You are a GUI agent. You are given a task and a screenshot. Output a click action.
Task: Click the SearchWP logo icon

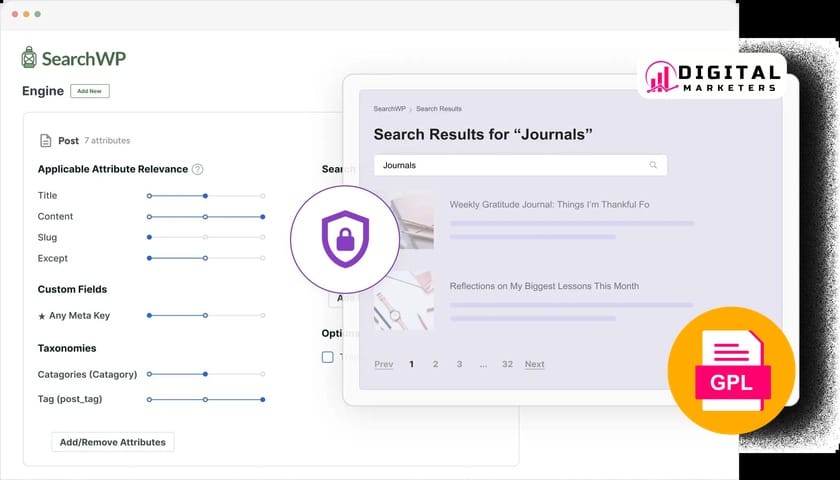(x=30, y=57)
